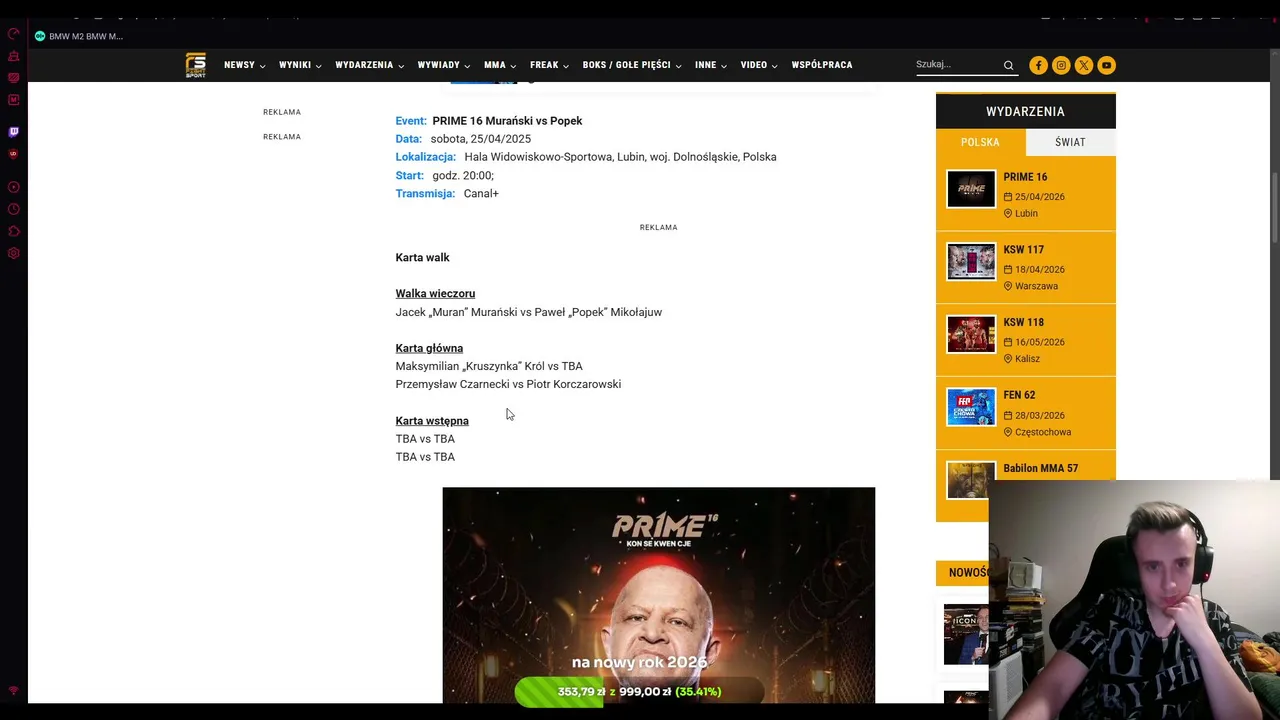The image size is (1280, 720).
Task: Click calendar icon beside 25/04/2026
Action: pos(1008,197)
